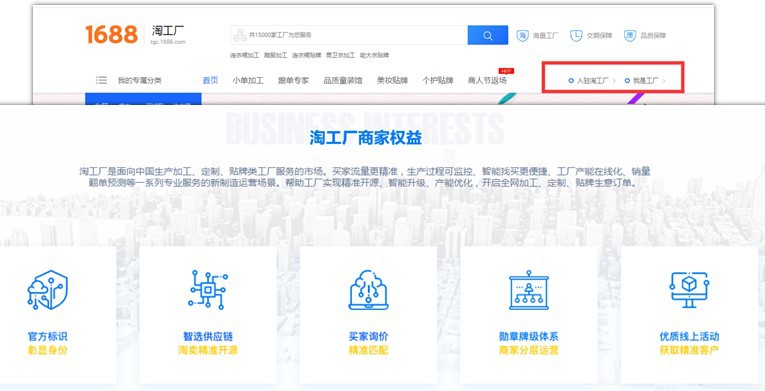This screenshot has height=391, width=765.
Task: Click the 淘工厂 site title text
Action: [168, 31]
